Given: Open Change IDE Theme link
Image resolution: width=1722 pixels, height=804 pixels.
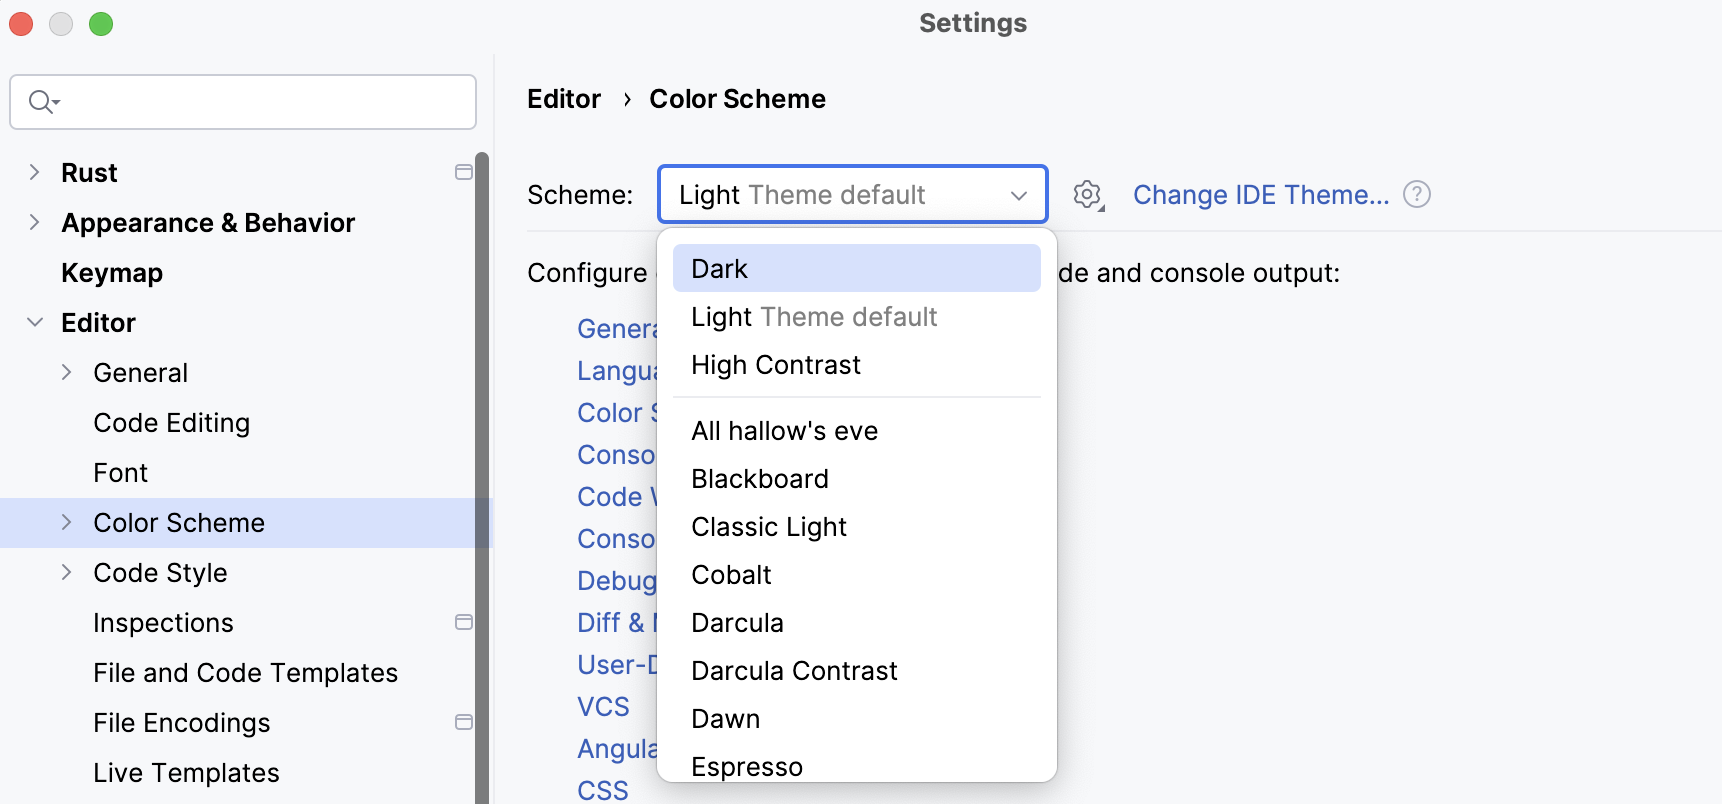Looking at the screenshot, I should pos(1261,194).
